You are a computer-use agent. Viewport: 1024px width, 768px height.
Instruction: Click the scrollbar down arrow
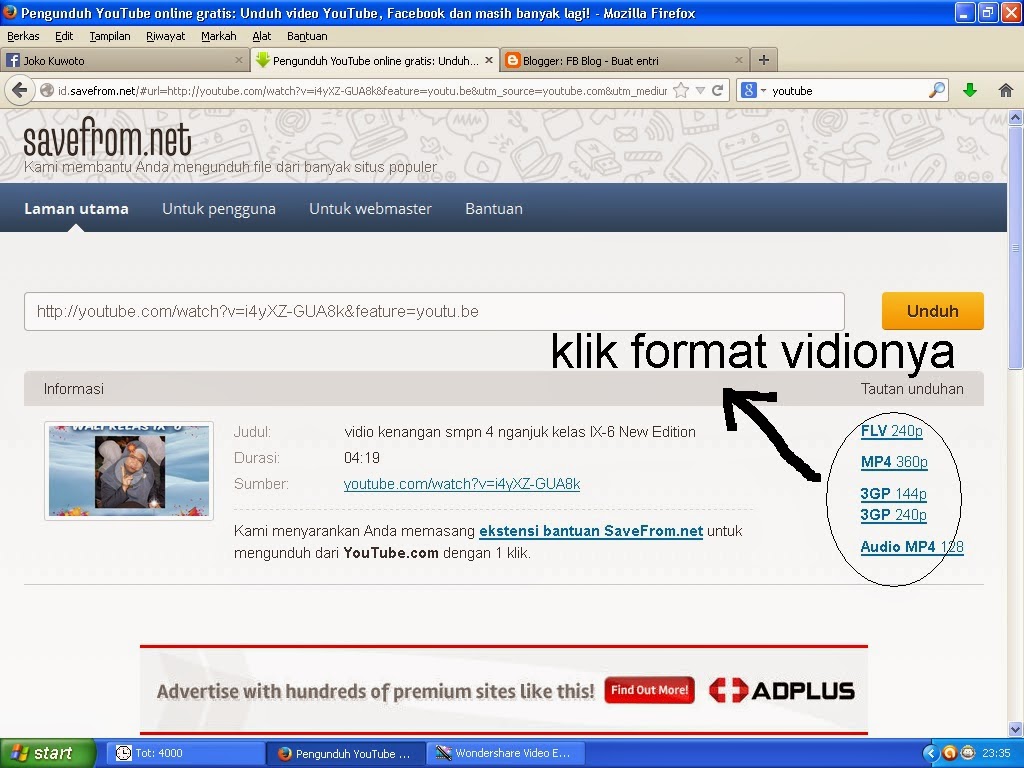coord(1015,729)
